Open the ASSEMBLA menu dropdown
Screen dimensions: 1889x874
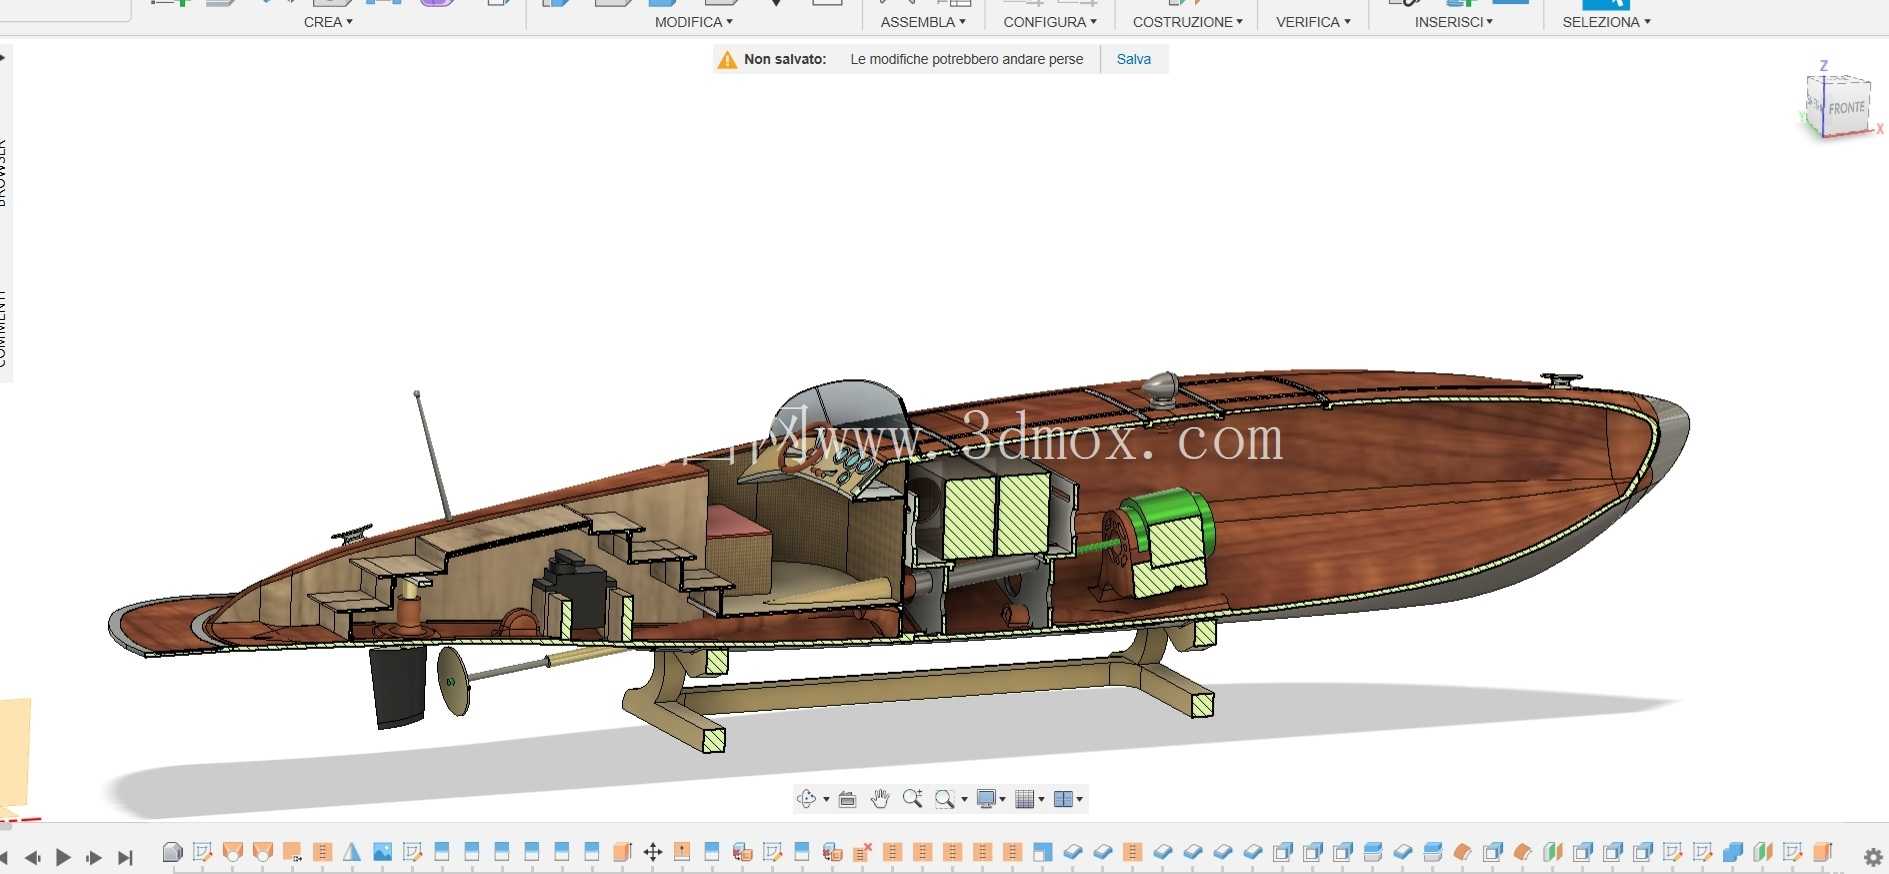coord(923,22)
